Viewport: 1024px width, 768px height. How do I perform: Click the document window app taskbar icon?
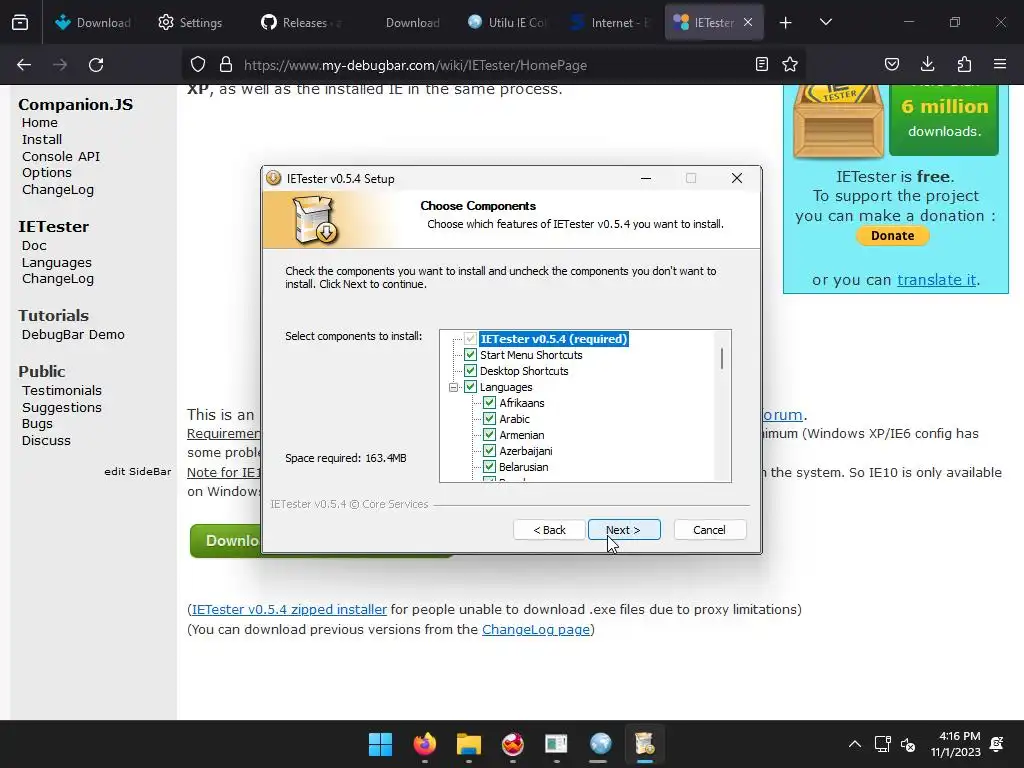(556, 744)
